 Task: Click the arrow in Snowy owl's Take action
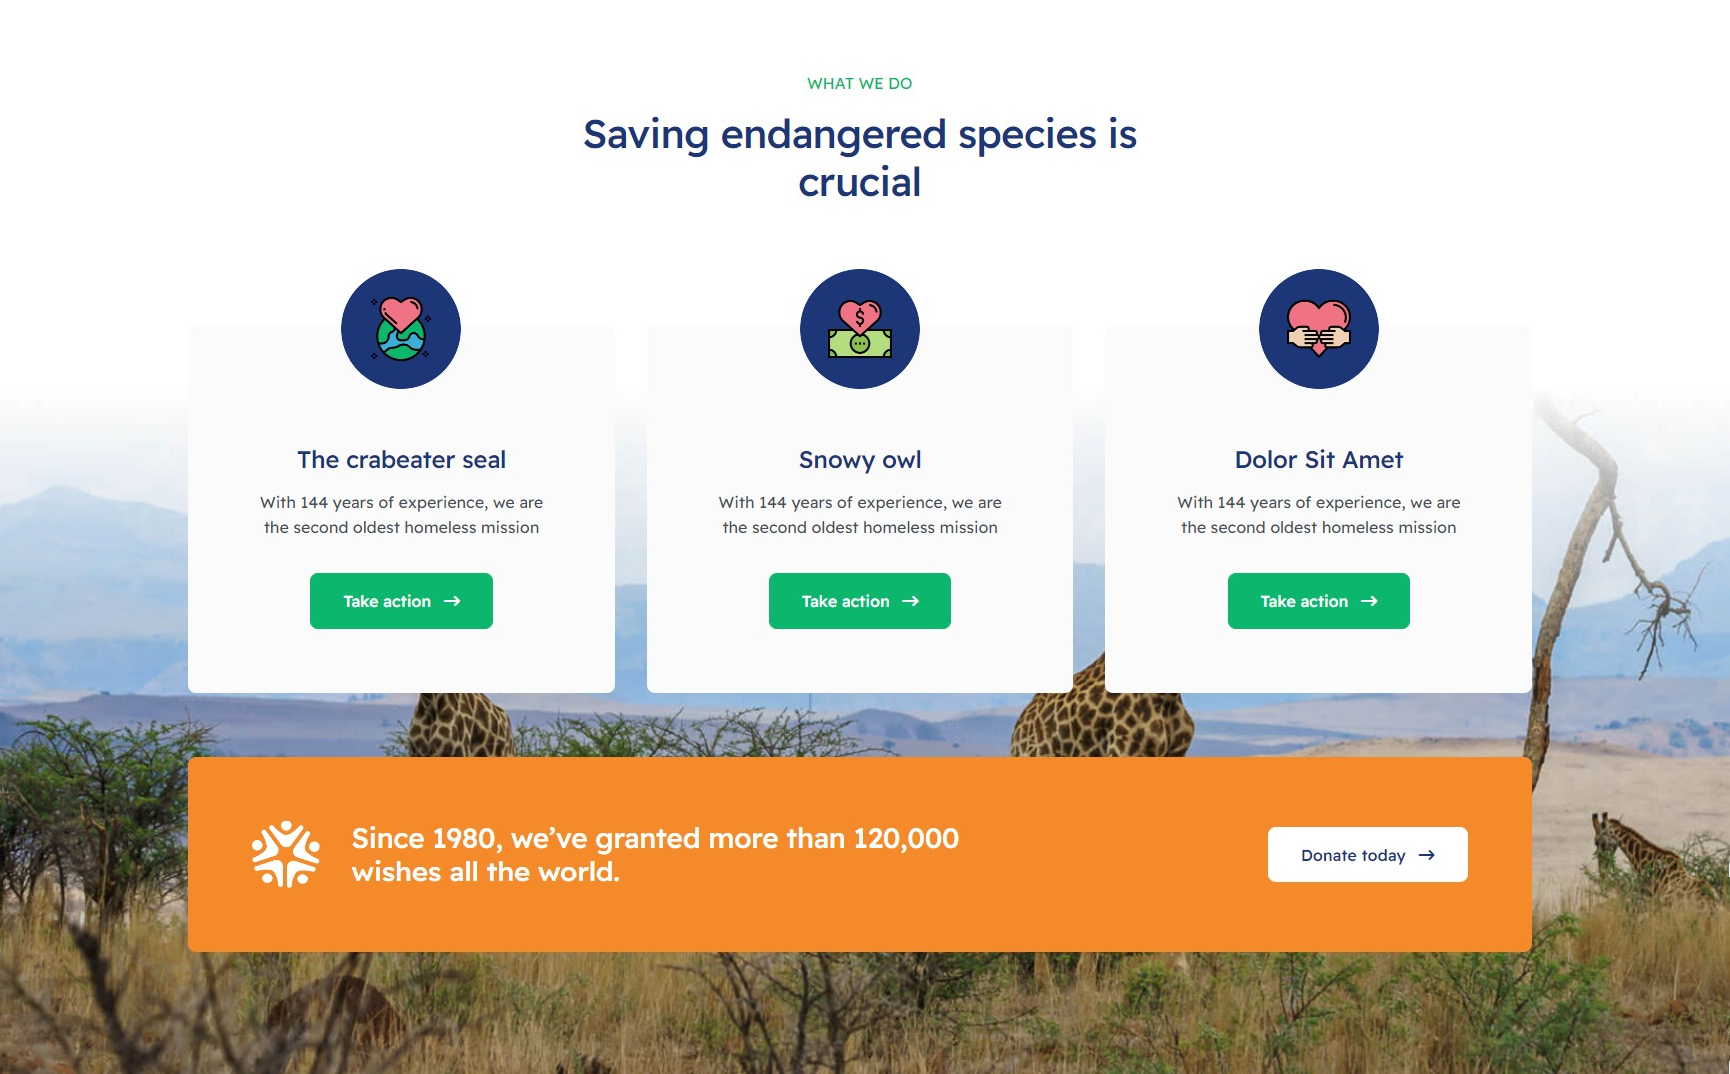[x=910, y=601]
